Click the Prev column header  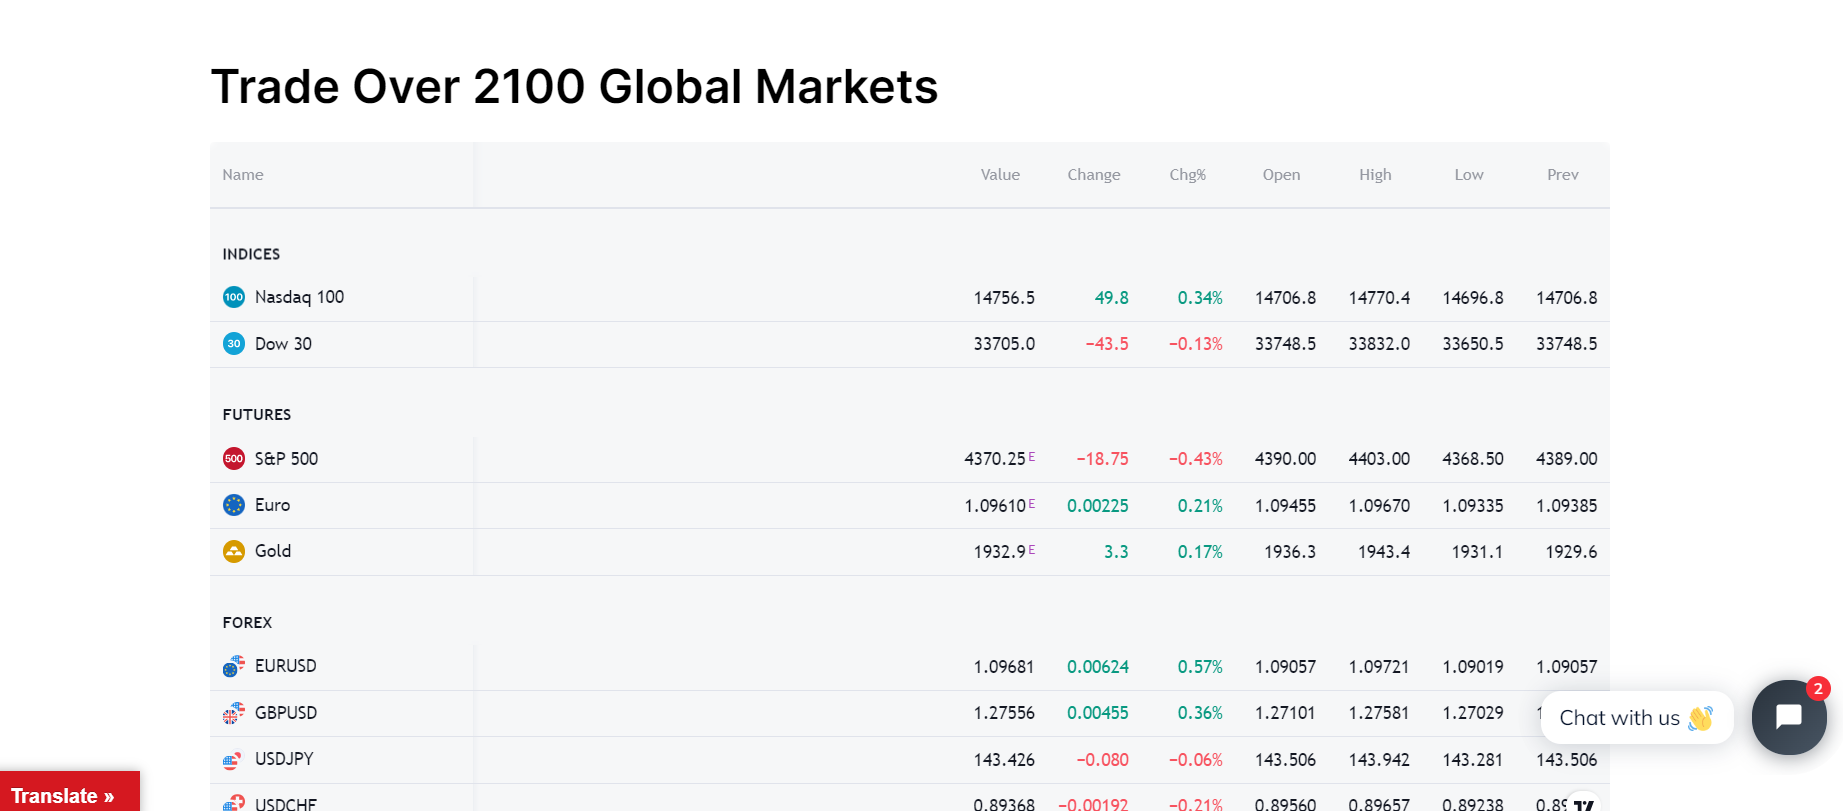tap(1563, 175)
